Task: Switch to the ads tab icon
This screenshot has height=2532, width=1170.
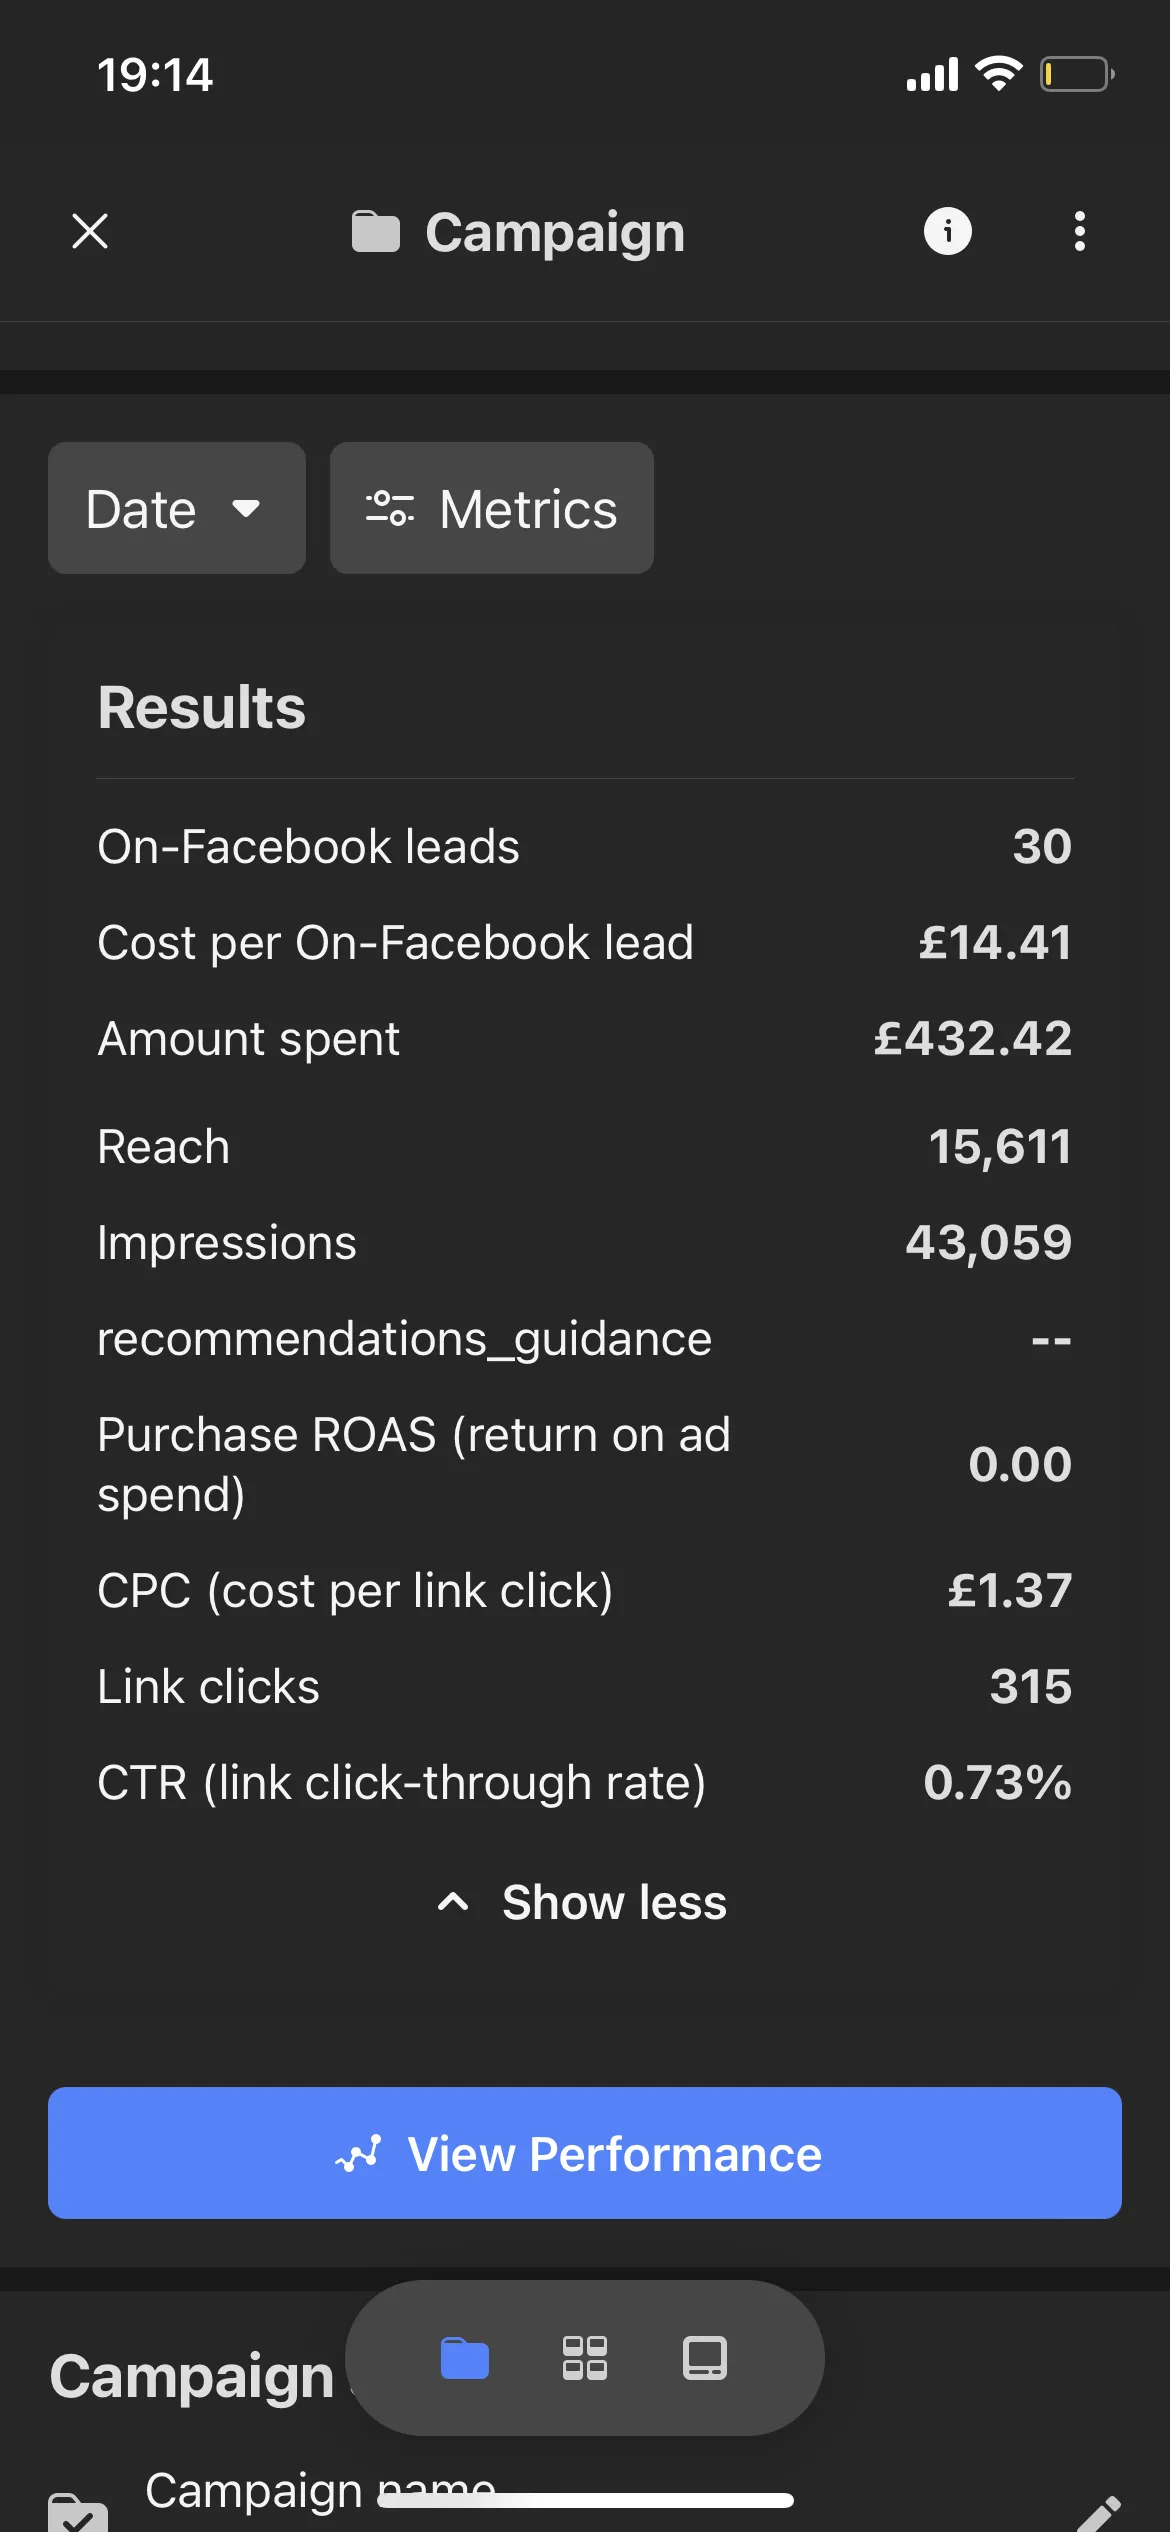Action: click(x=705, y=2358)
